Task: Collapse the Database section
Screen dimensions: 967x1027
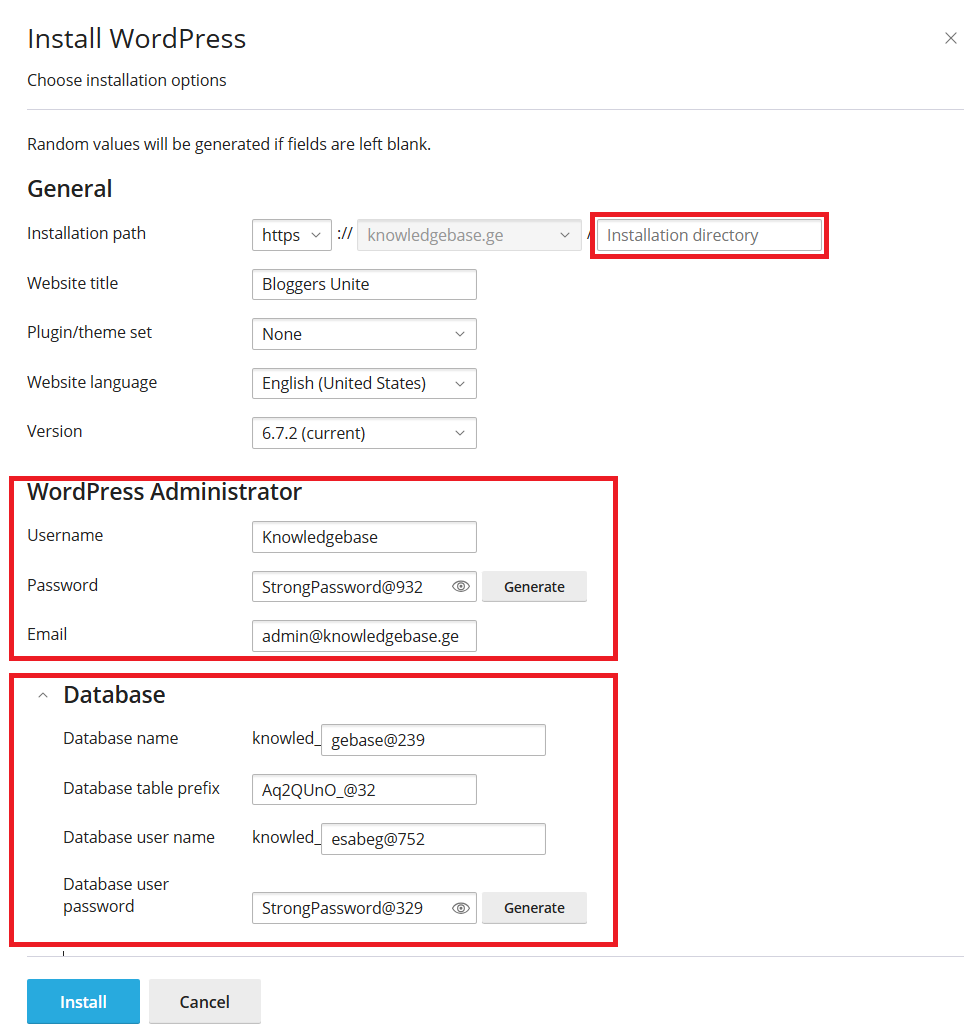Action: click(x=43, y=696)
